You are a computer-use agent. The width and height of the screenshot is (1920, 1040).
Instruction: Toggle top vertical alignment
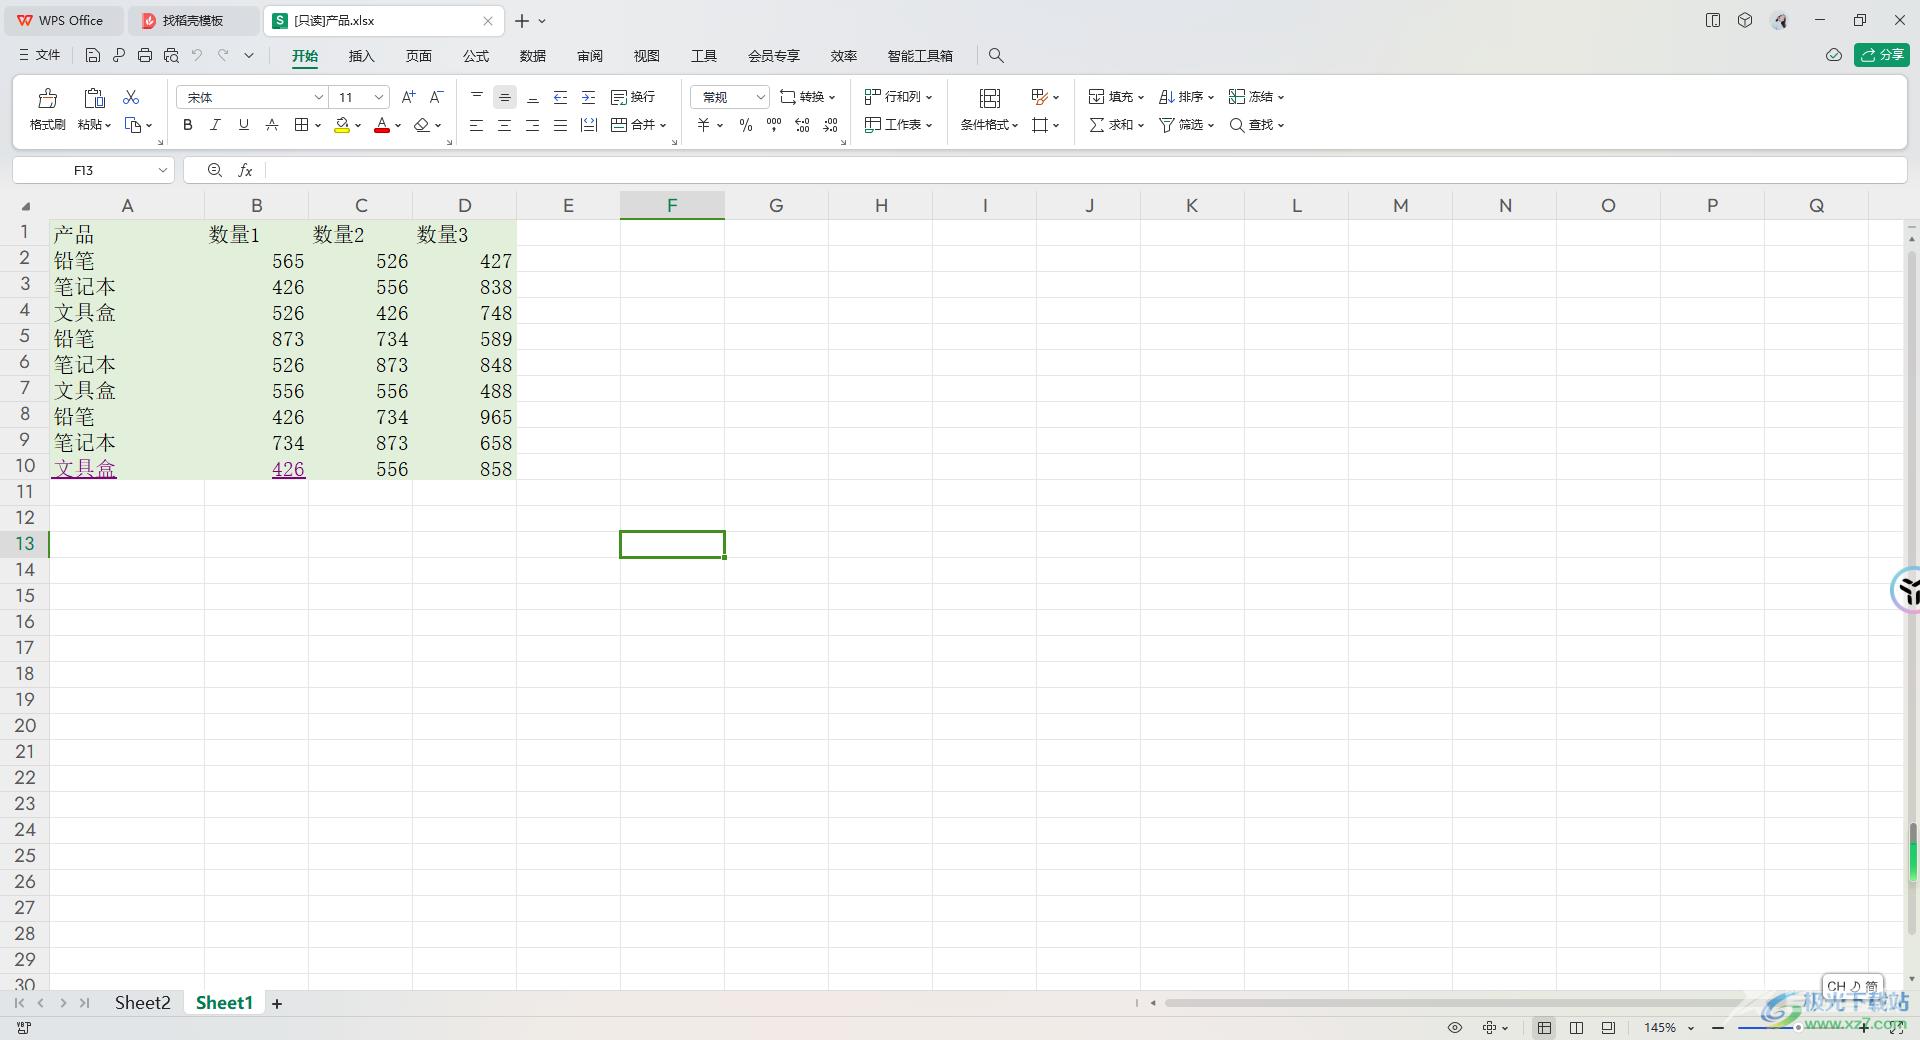pyautogui.click(x=477, y=97)
